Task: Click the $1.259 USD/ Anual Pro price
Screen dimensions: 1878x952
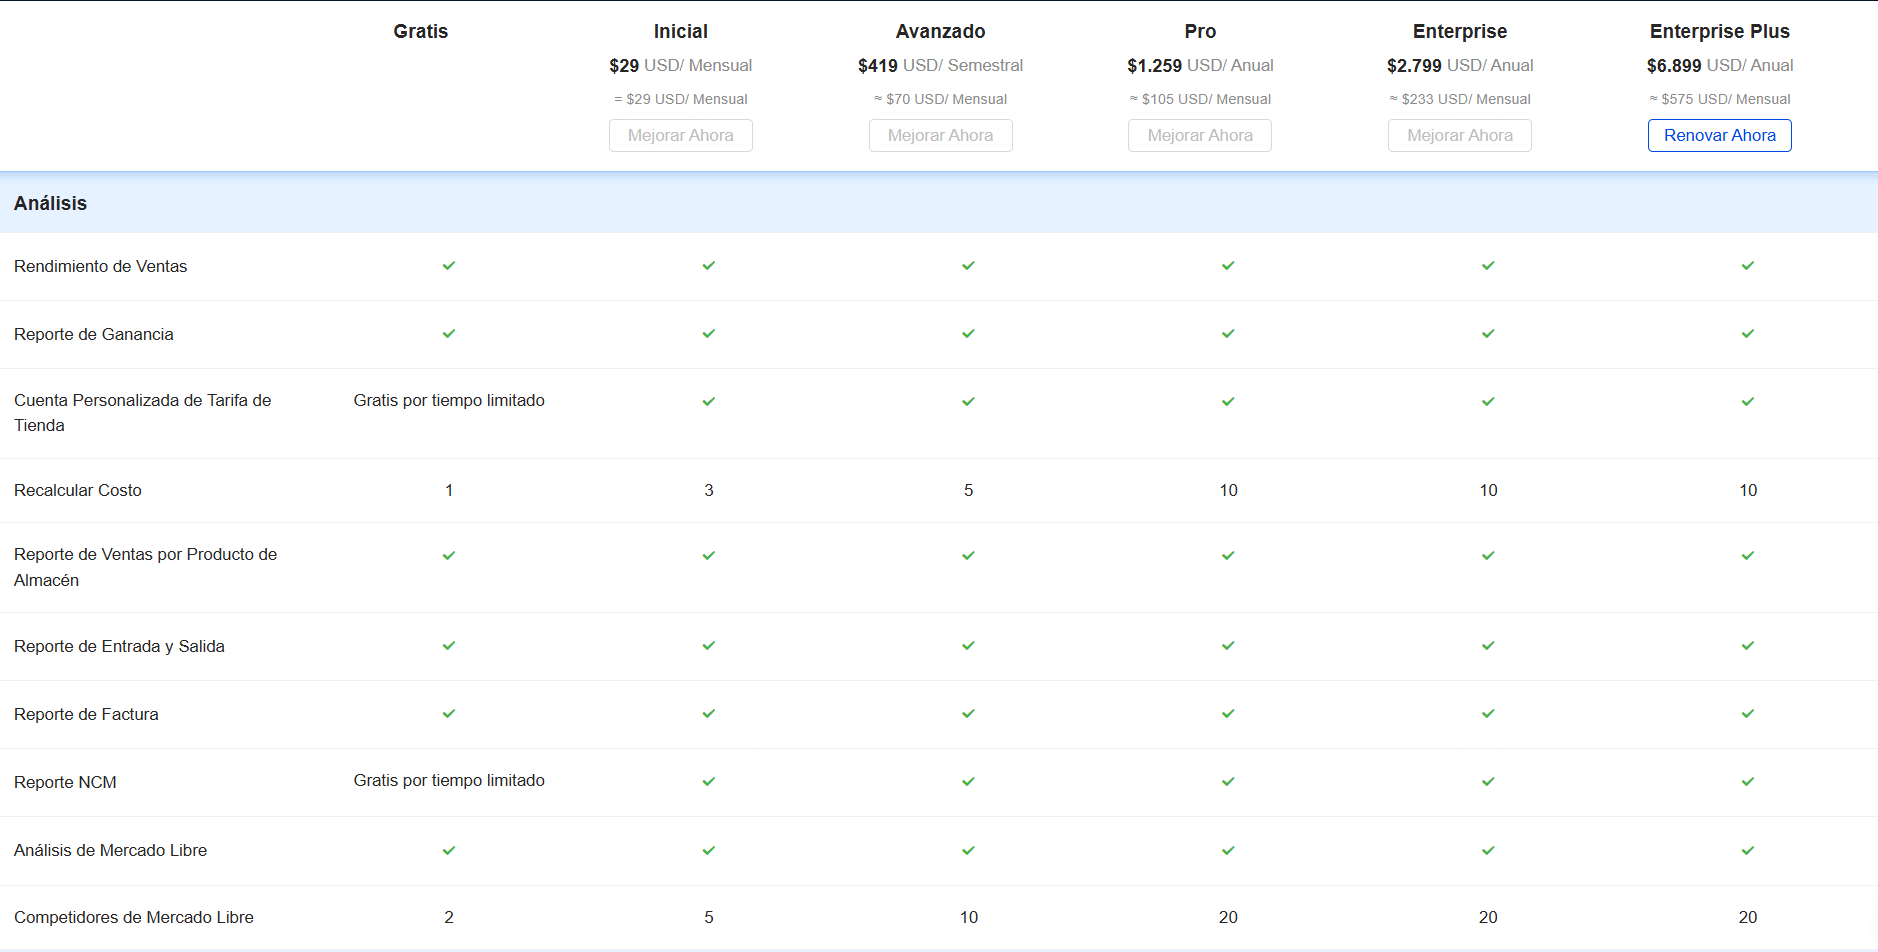Action: [1199, 66]
